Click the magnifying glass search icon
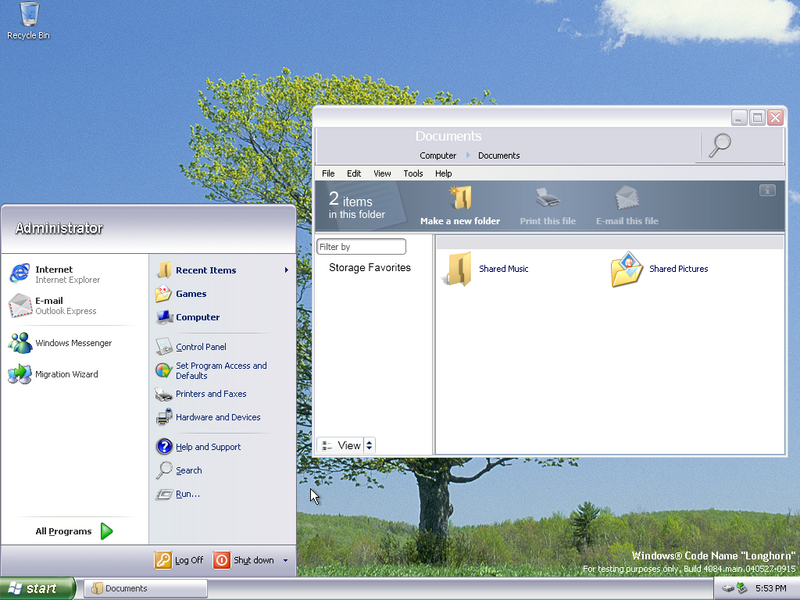 (x=719, y=146)
